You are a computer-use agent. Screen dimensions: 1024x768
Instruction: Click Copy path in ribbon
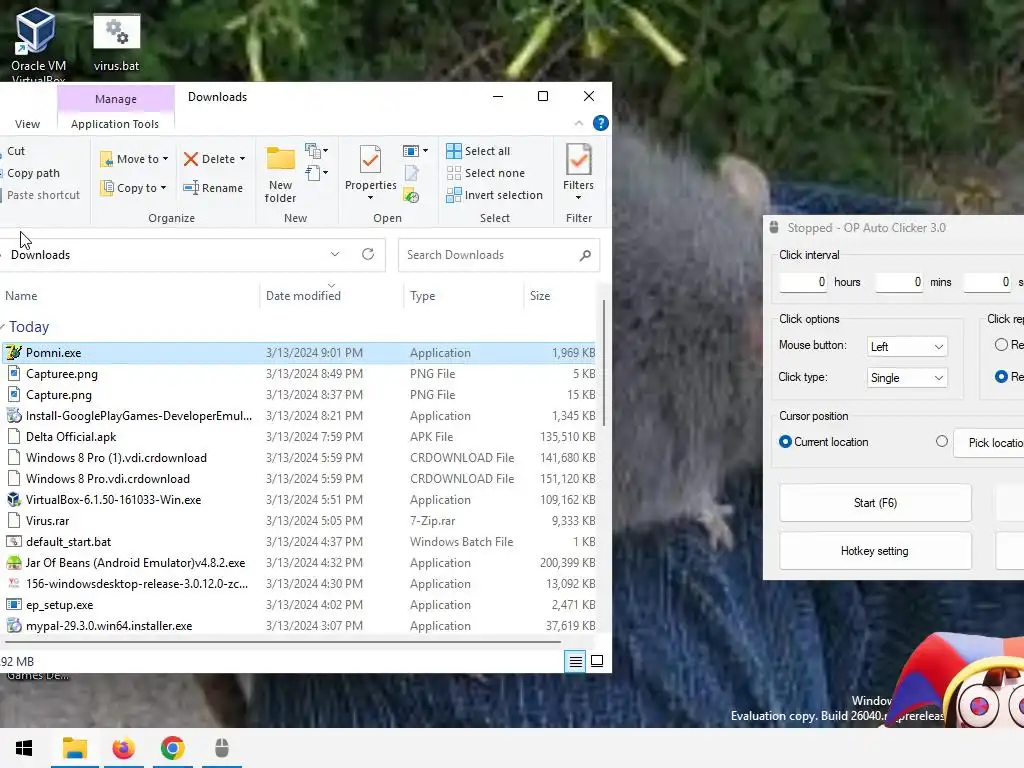33,173
